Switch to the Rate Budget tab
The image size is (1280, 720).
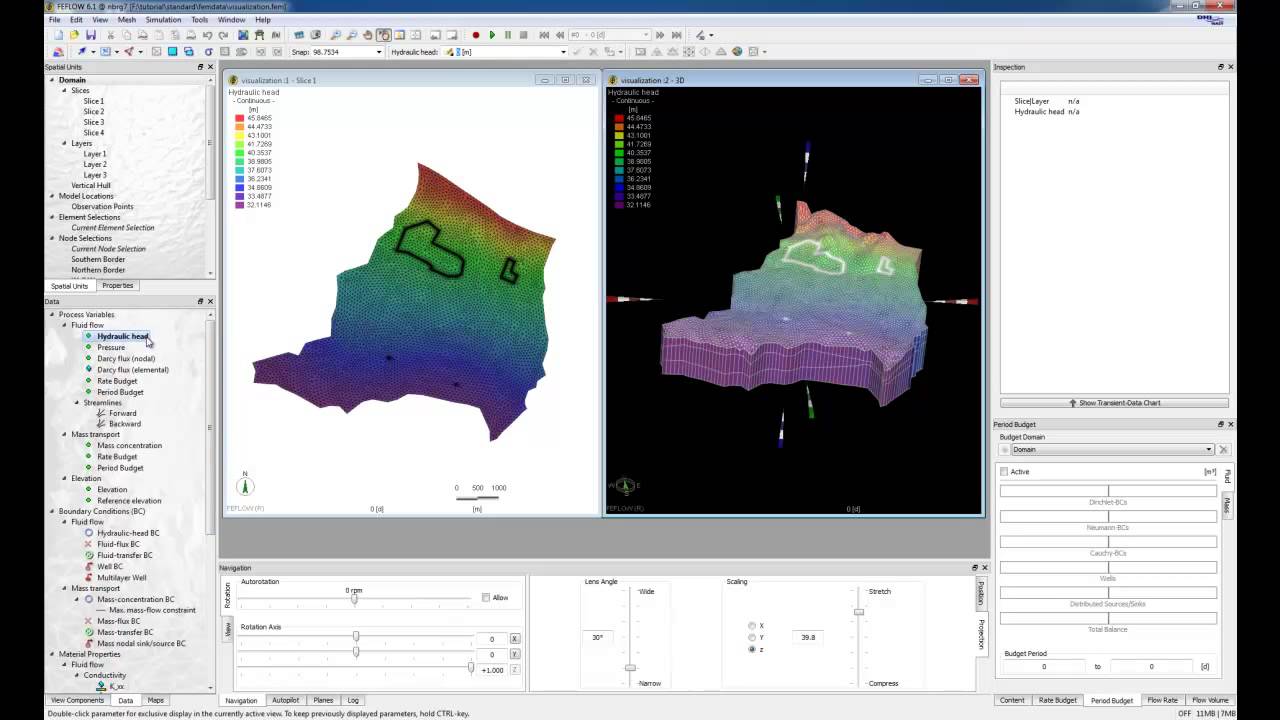pos(1057,700)
